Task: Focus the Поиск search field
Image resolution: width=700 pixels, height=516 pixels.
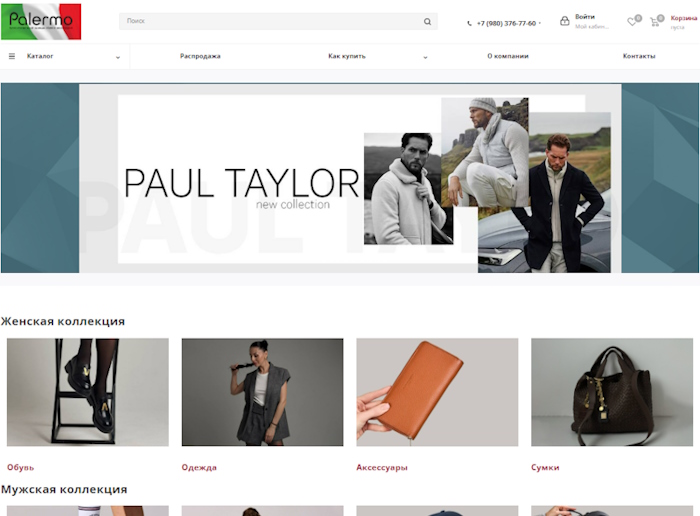Action: pyautogui.click(x=270, y=21)
